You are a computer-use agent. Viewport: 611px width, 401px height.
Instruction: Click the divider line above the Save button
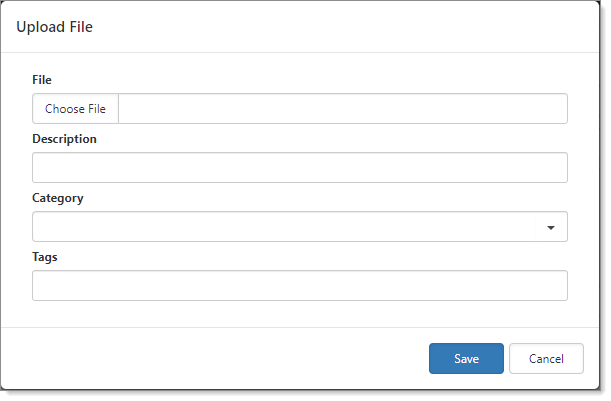300,326
